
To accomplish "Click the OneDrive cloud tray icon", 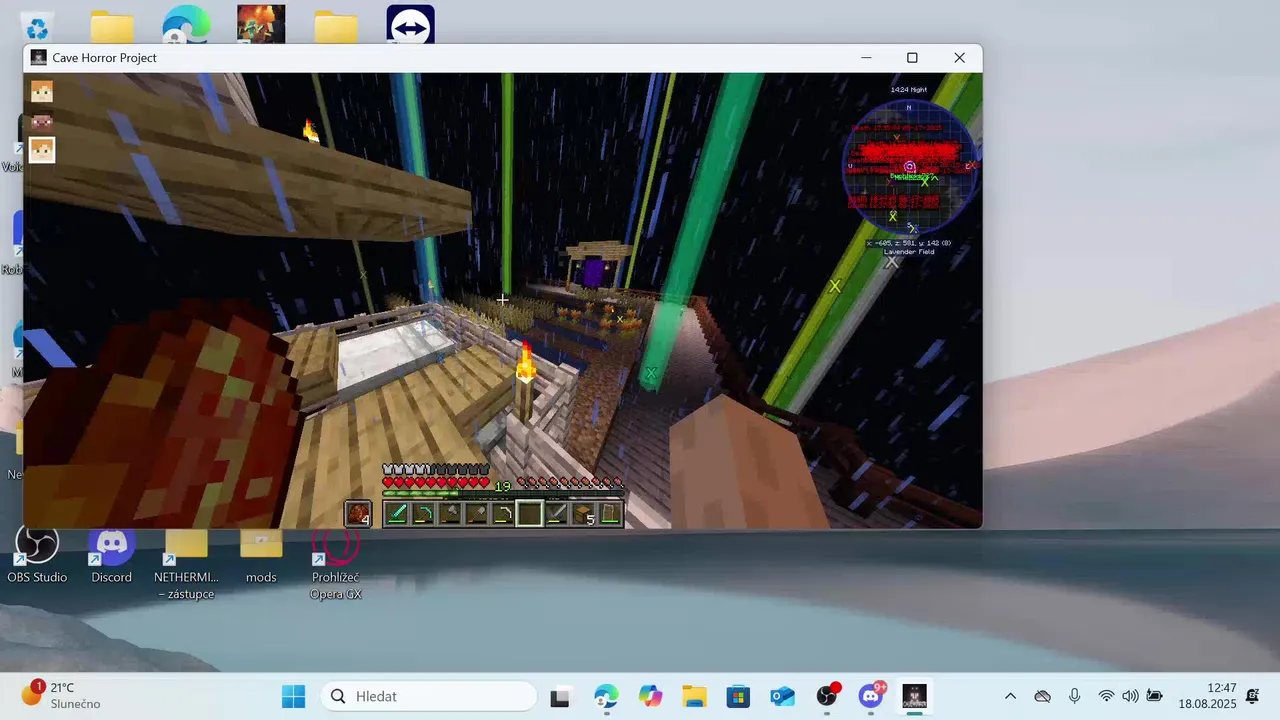I will tap(1042, 696).
